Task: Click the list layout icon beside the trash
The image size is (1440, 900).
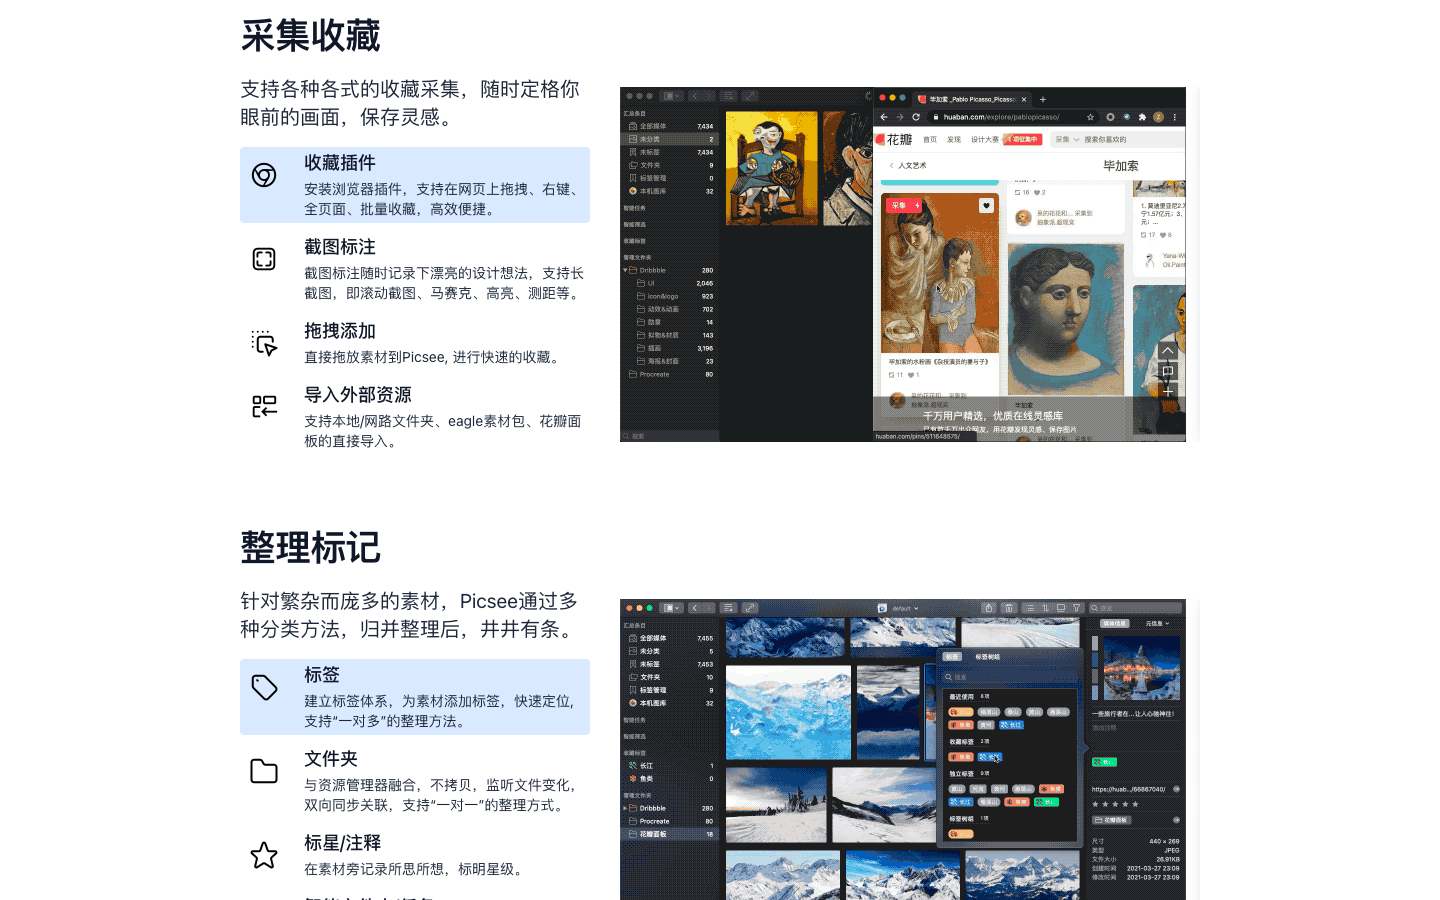Action: tap(1030, 608)
